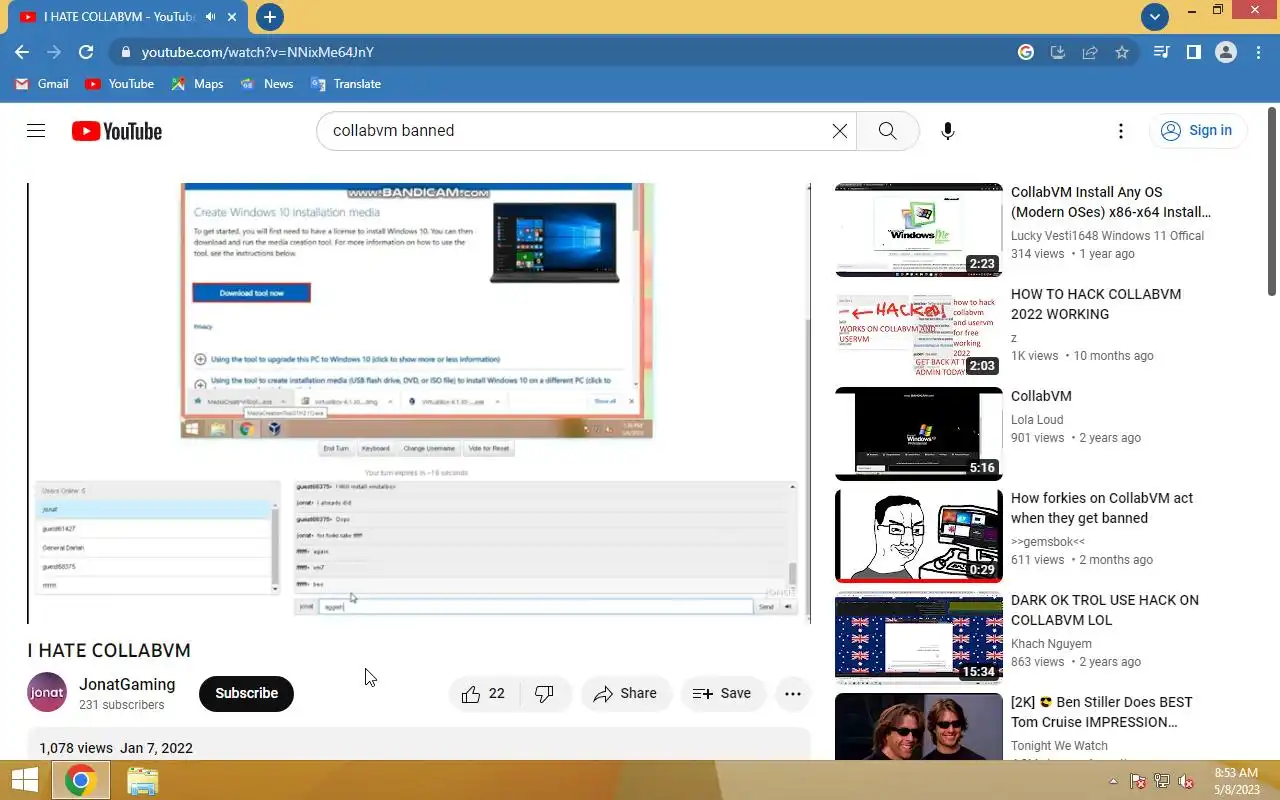
Task: Mute the tab audio icon
Action: point(210,17)
